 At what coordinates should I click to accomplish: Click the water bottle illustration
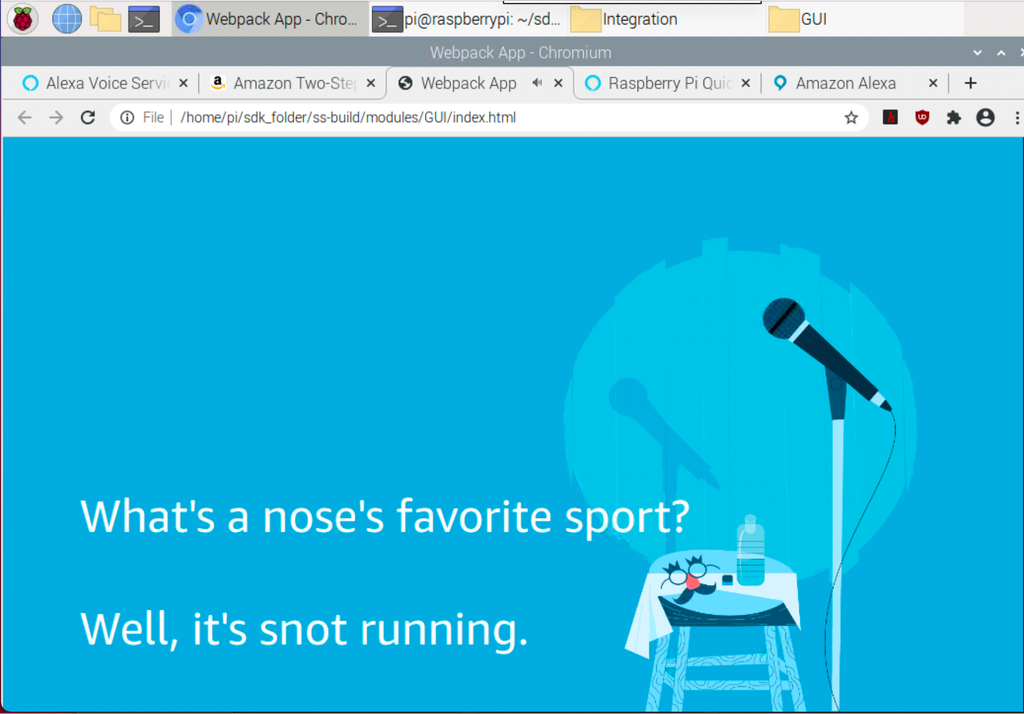point(750,550)
